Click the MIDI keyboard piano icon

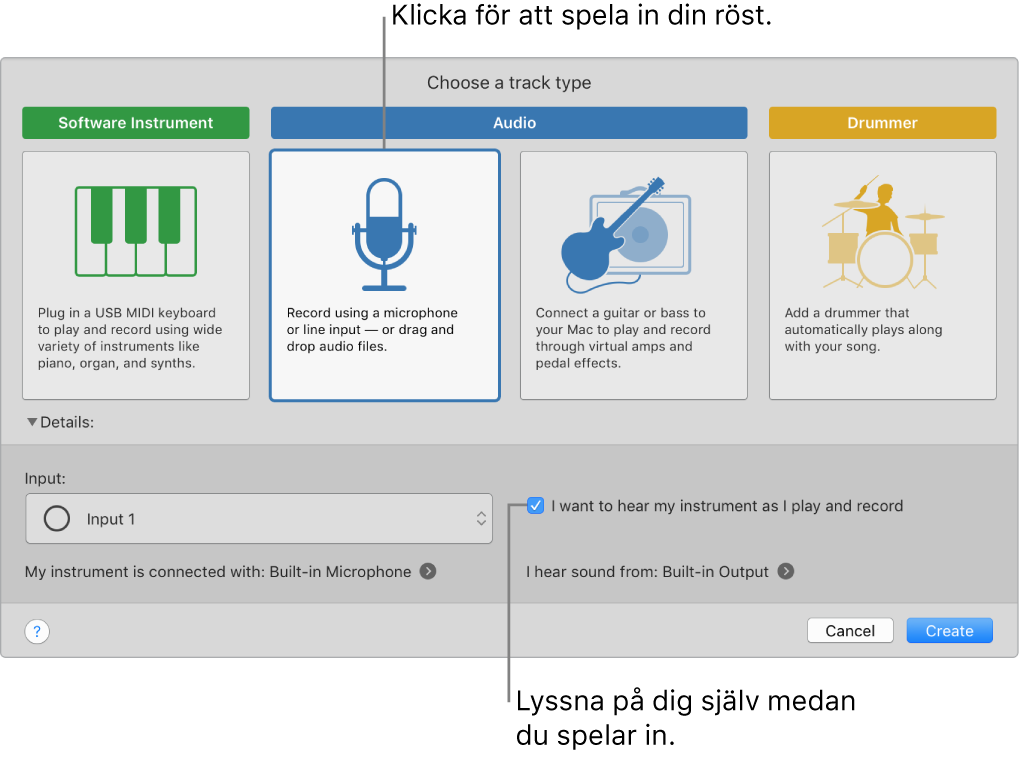click(x=135, y=230)
